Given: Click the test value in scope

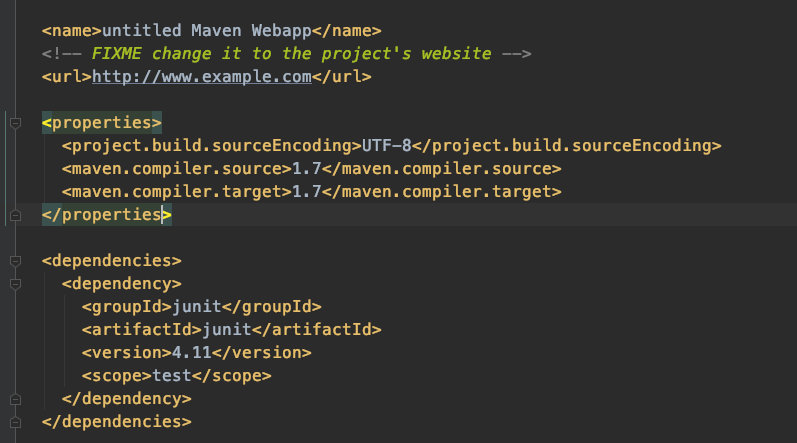Looking at the screenshot, I should (x=172, y=376).
